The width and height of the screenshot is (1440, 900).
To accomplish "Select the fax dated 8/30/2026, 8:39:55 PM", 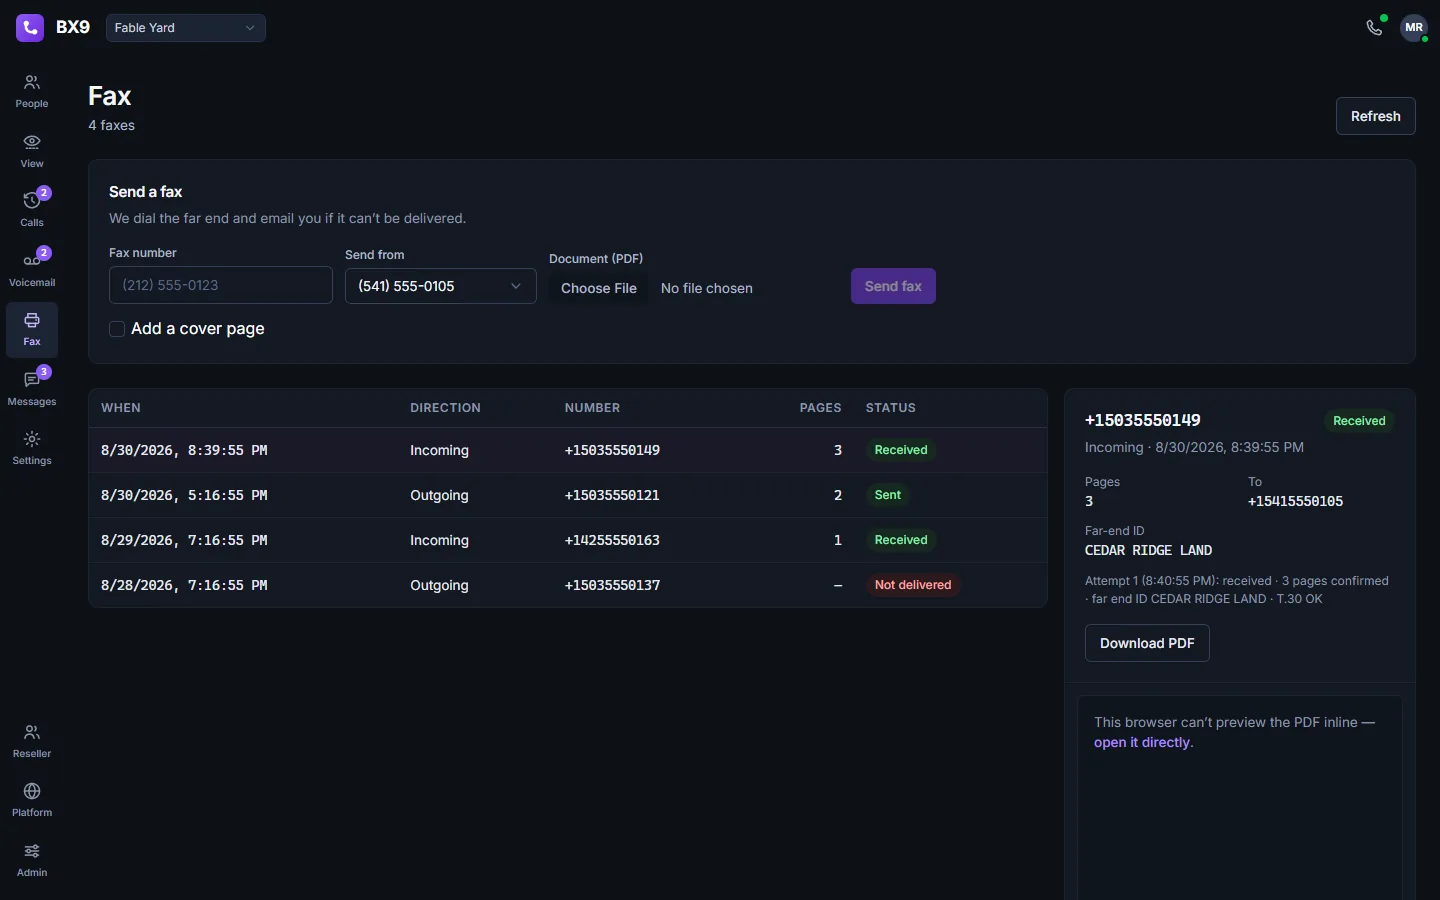I will (x=568, y=450).
